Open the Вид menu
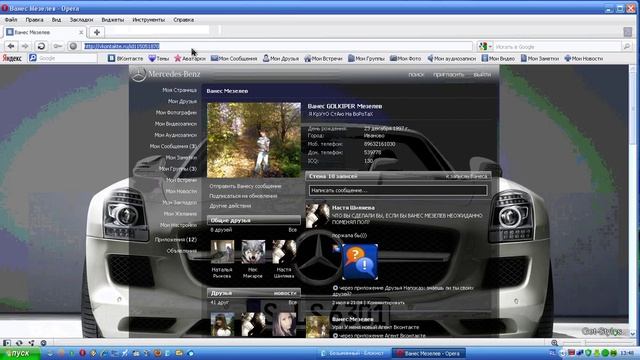 tap(56, 20)
